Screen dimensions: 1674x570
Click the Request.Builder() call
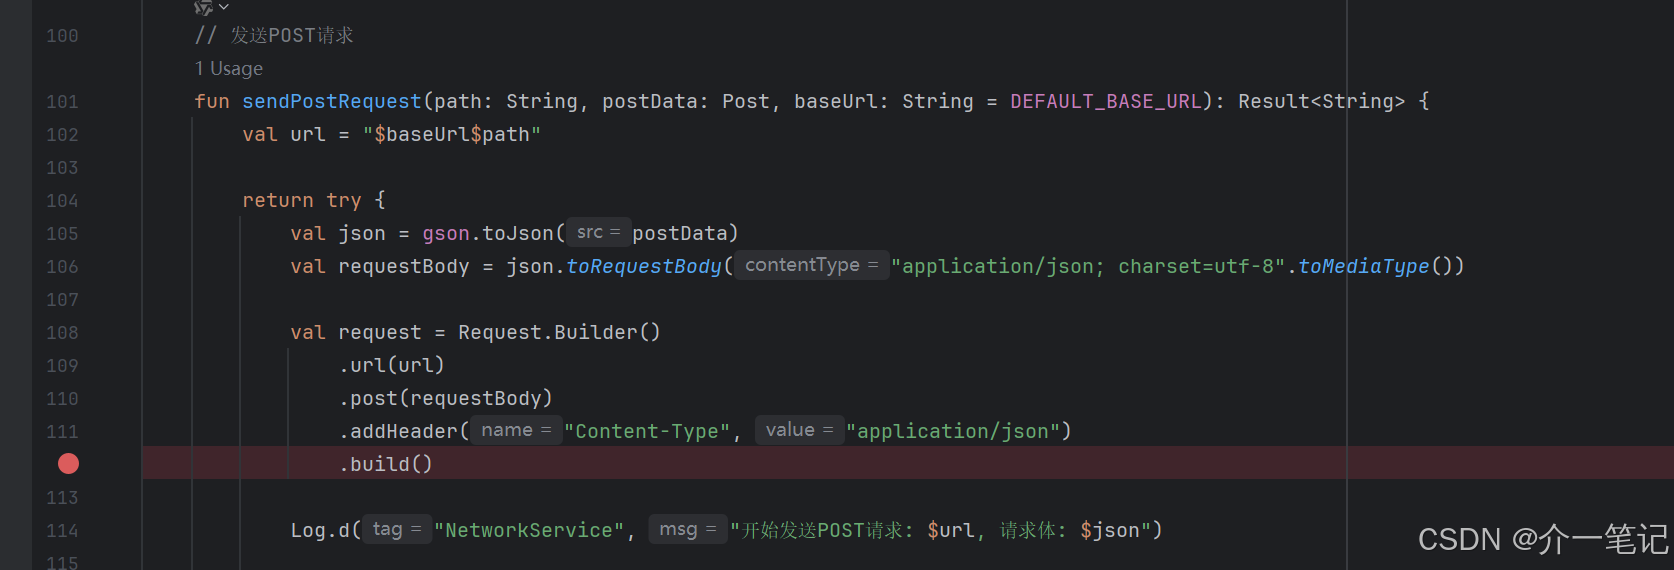click(560, 332)
